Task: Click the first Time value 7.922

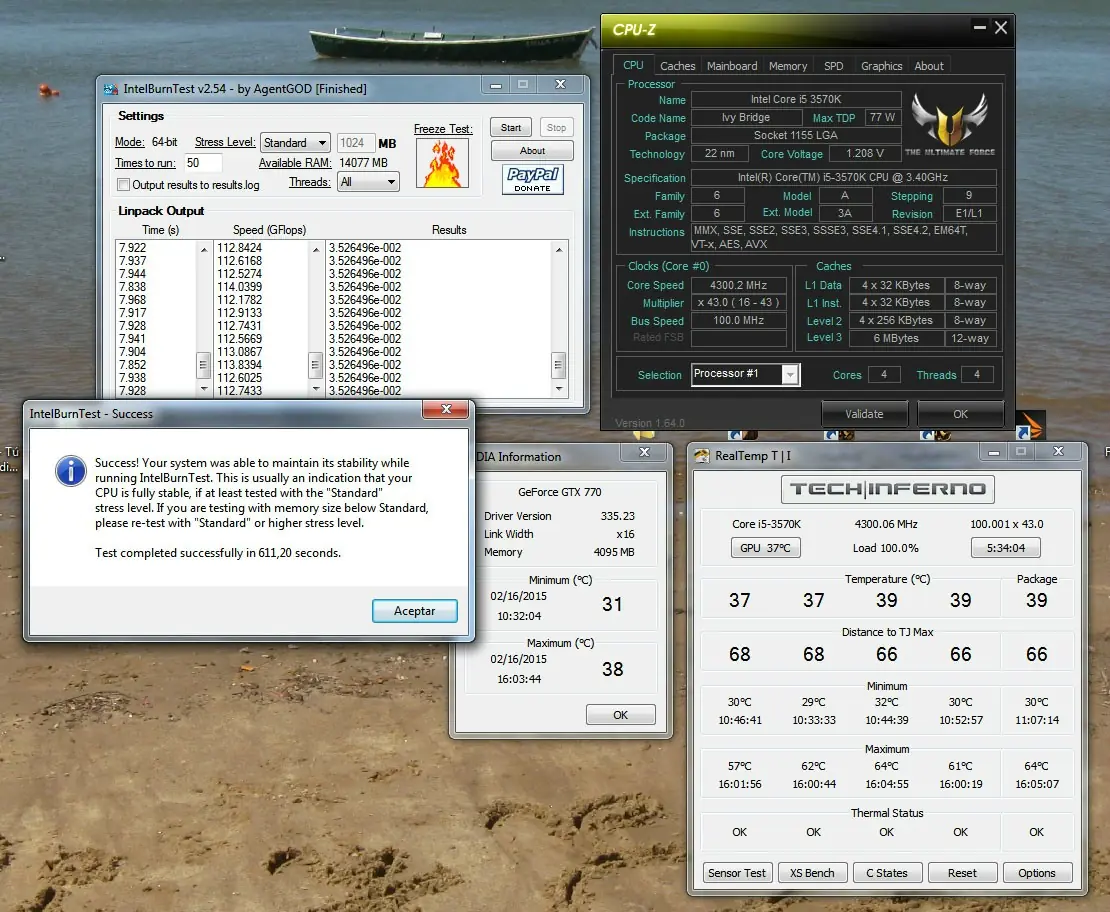Action: [132, 248]
